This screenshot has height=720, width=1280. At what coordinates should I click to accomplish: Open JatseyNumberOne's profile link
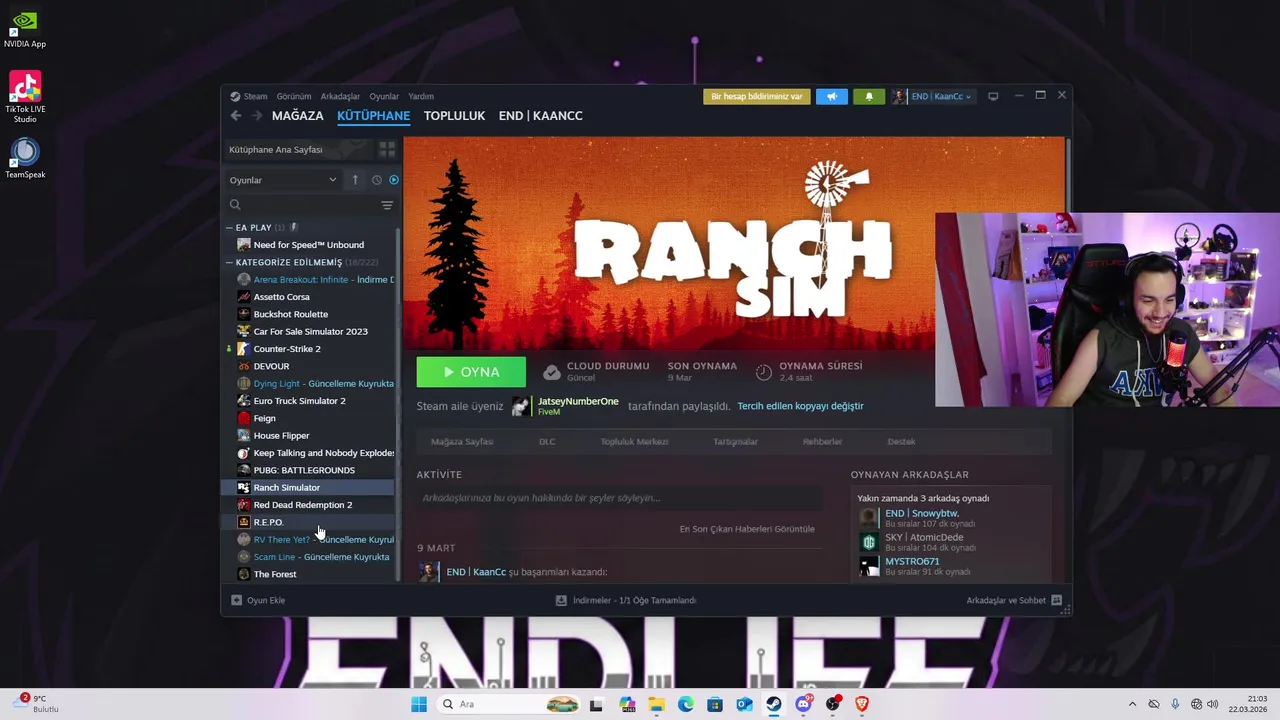coord(578,402)
